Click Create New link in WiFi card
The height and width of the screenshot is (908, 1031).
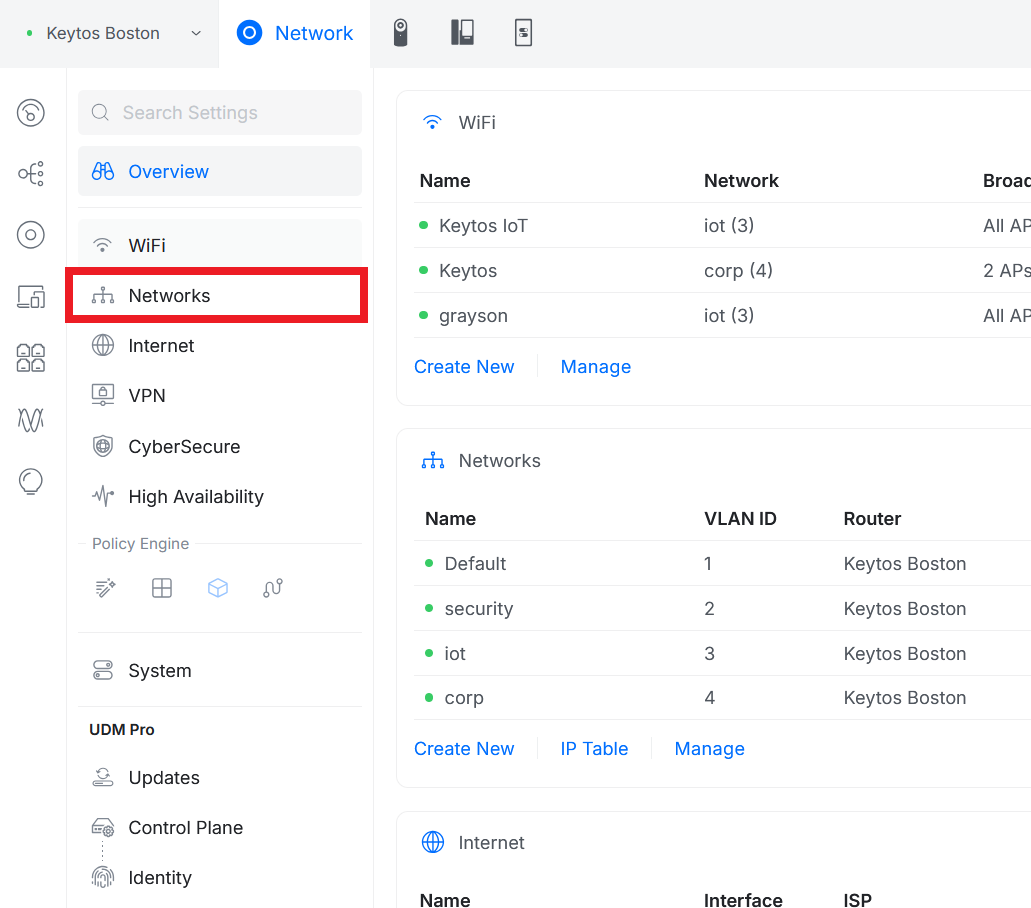(x=464, y=366)
